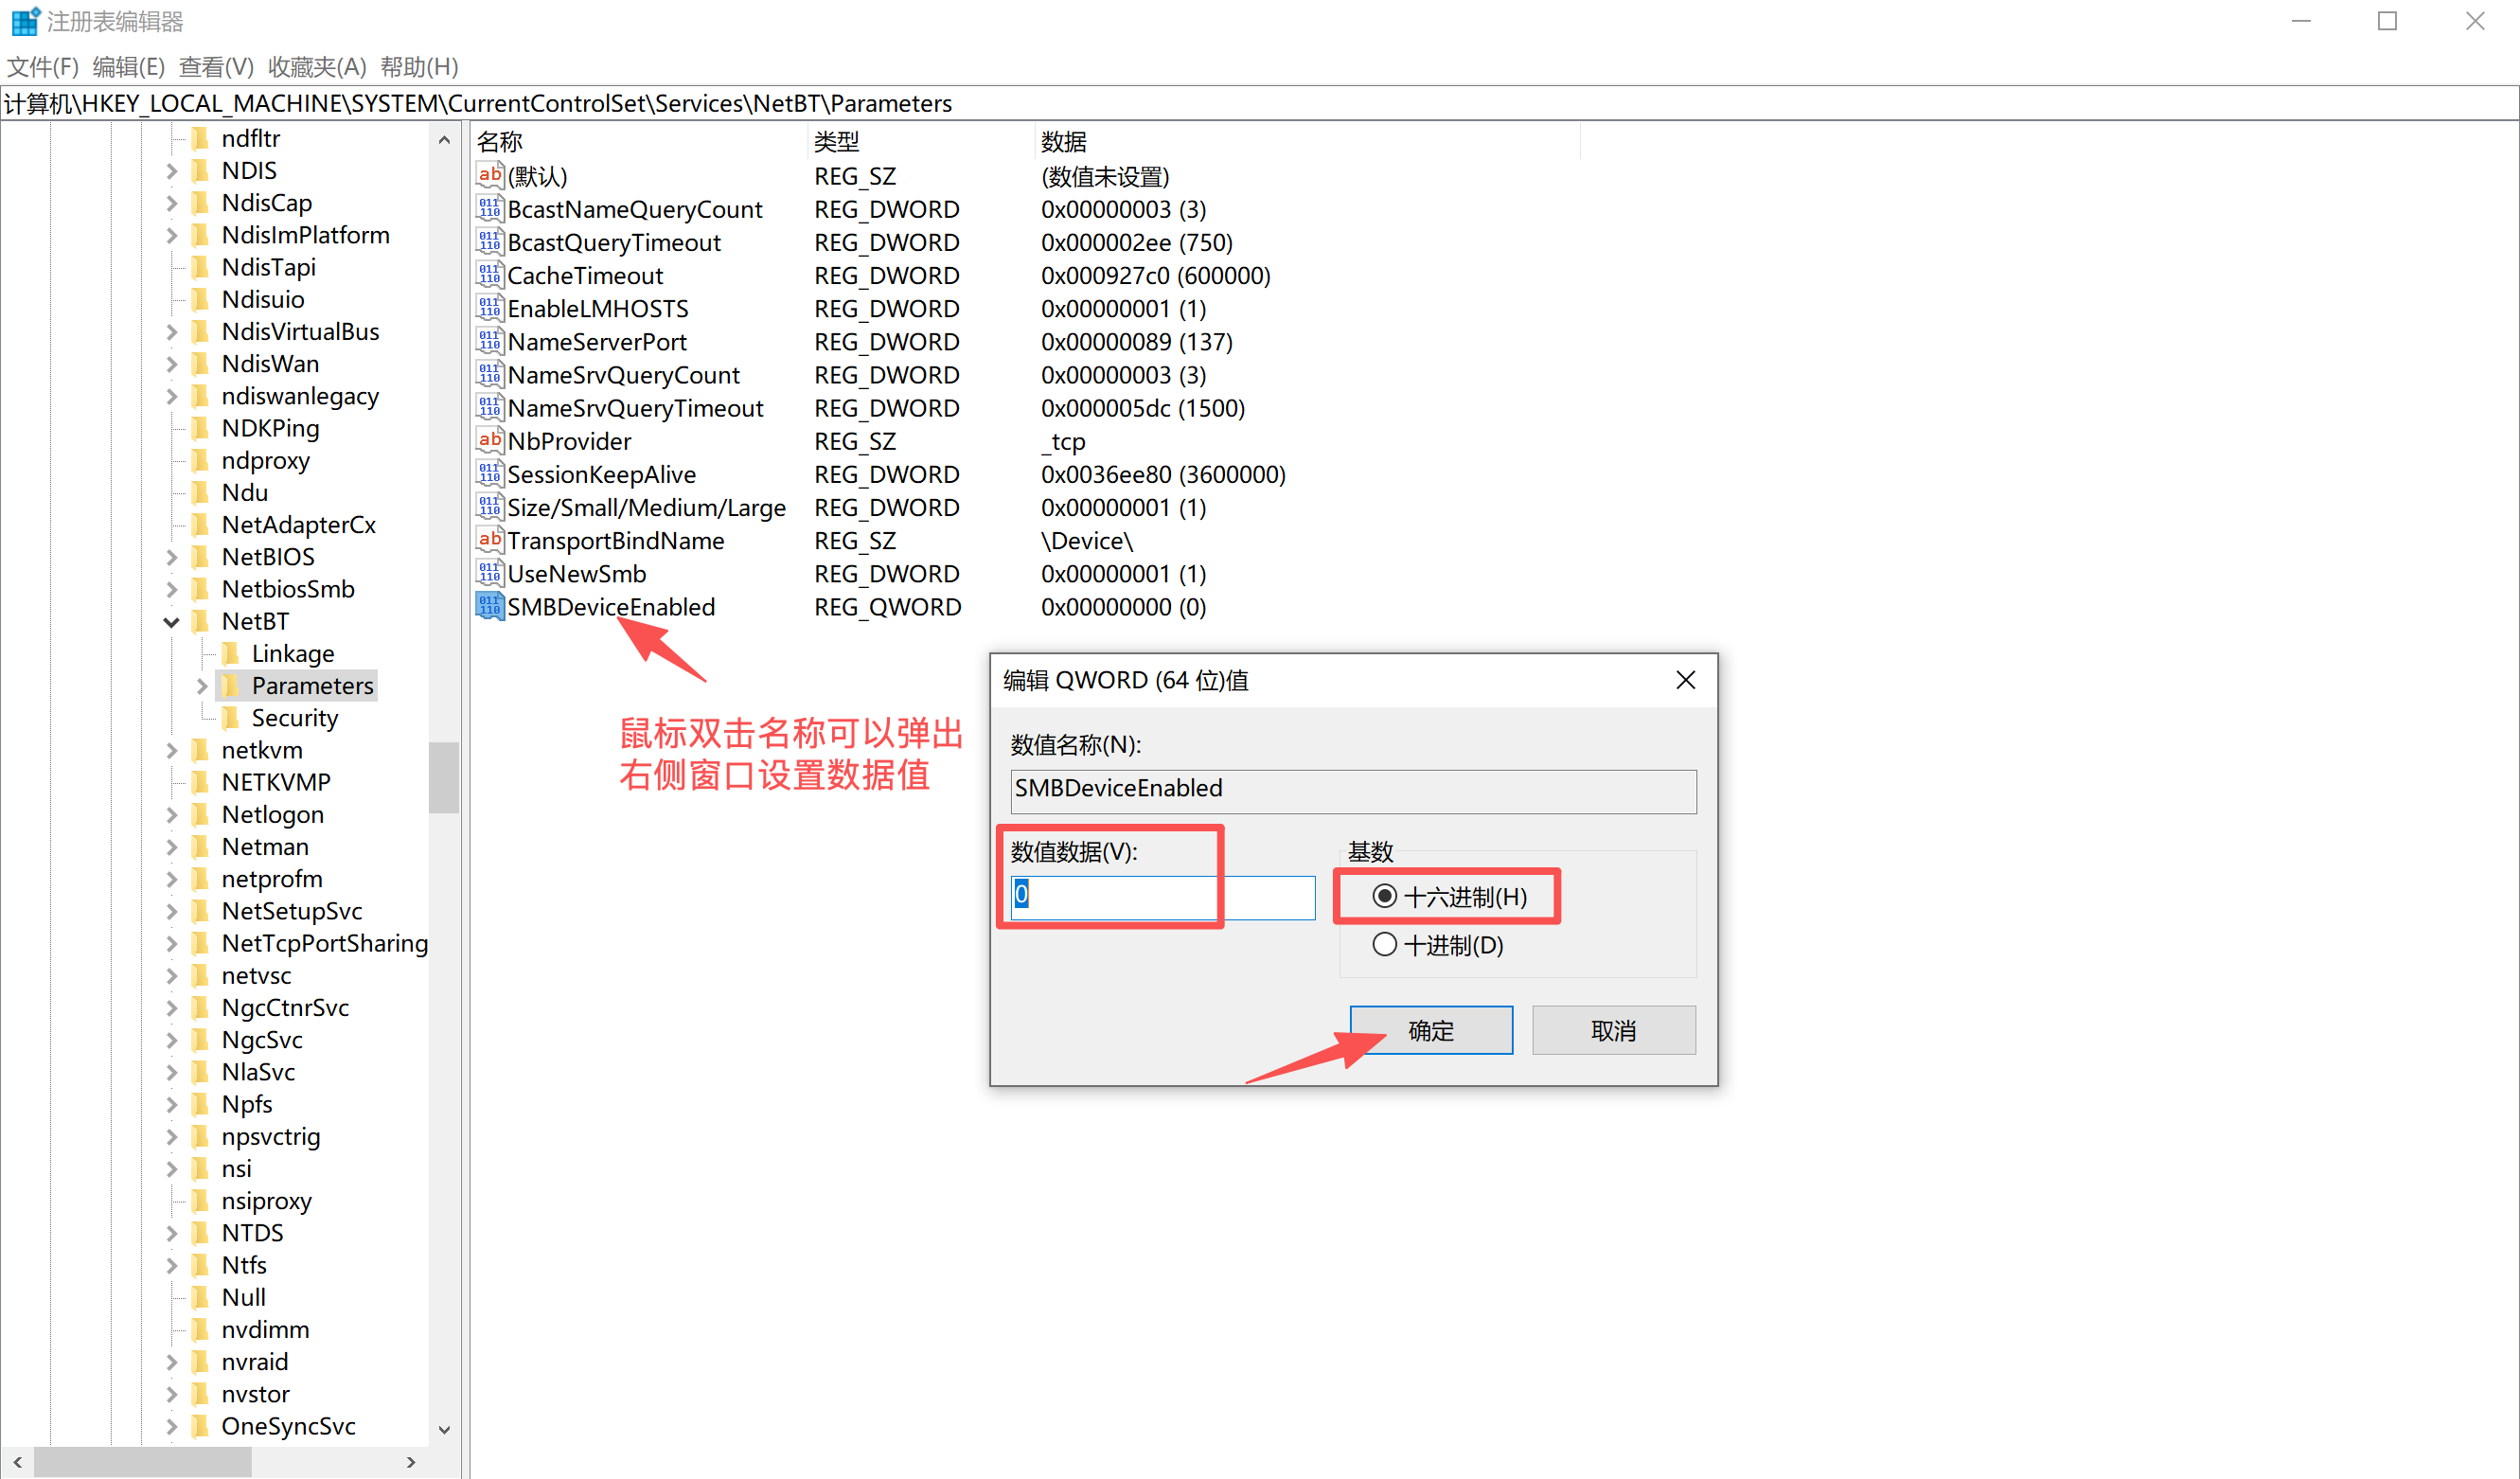The width and height of the screenshot is (2520, 1479).
Task: Expand the Parameters subkey node
Action: (201, 686)
